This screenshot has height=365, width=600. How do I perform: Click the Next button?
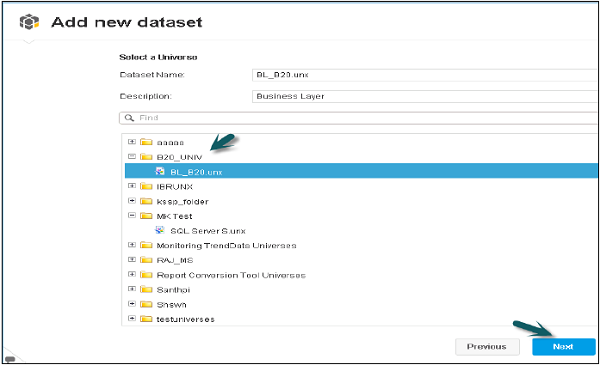click(563, 347)
